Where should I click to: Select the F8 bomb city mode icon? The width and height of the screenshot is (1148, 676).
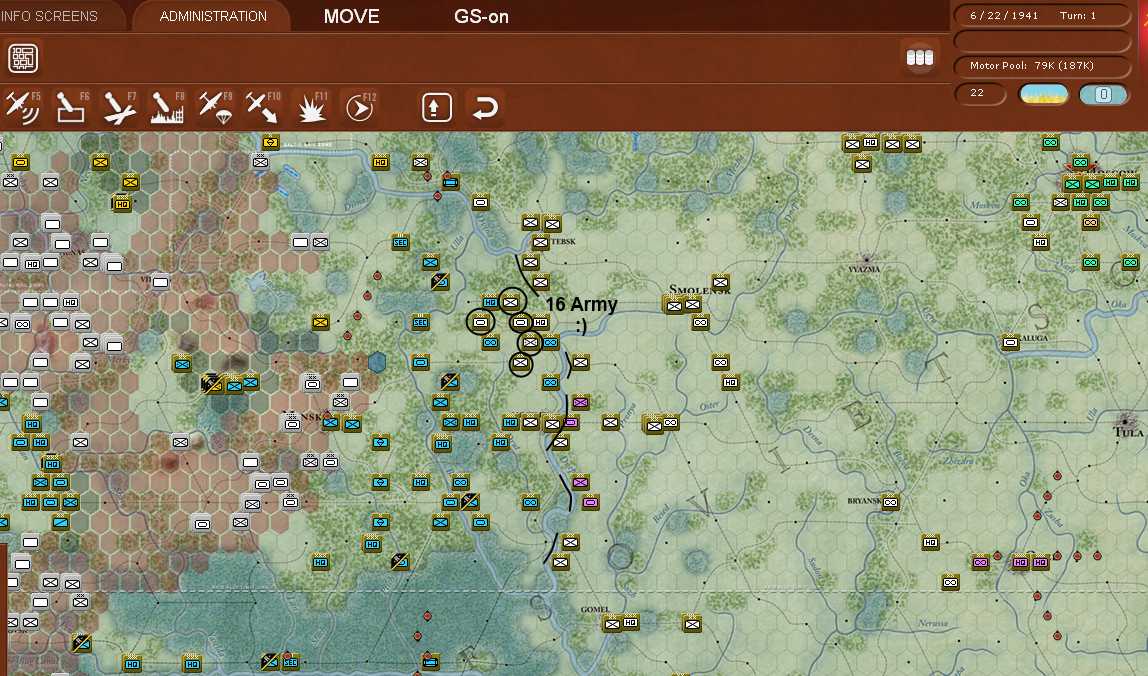tap(168, 108)
